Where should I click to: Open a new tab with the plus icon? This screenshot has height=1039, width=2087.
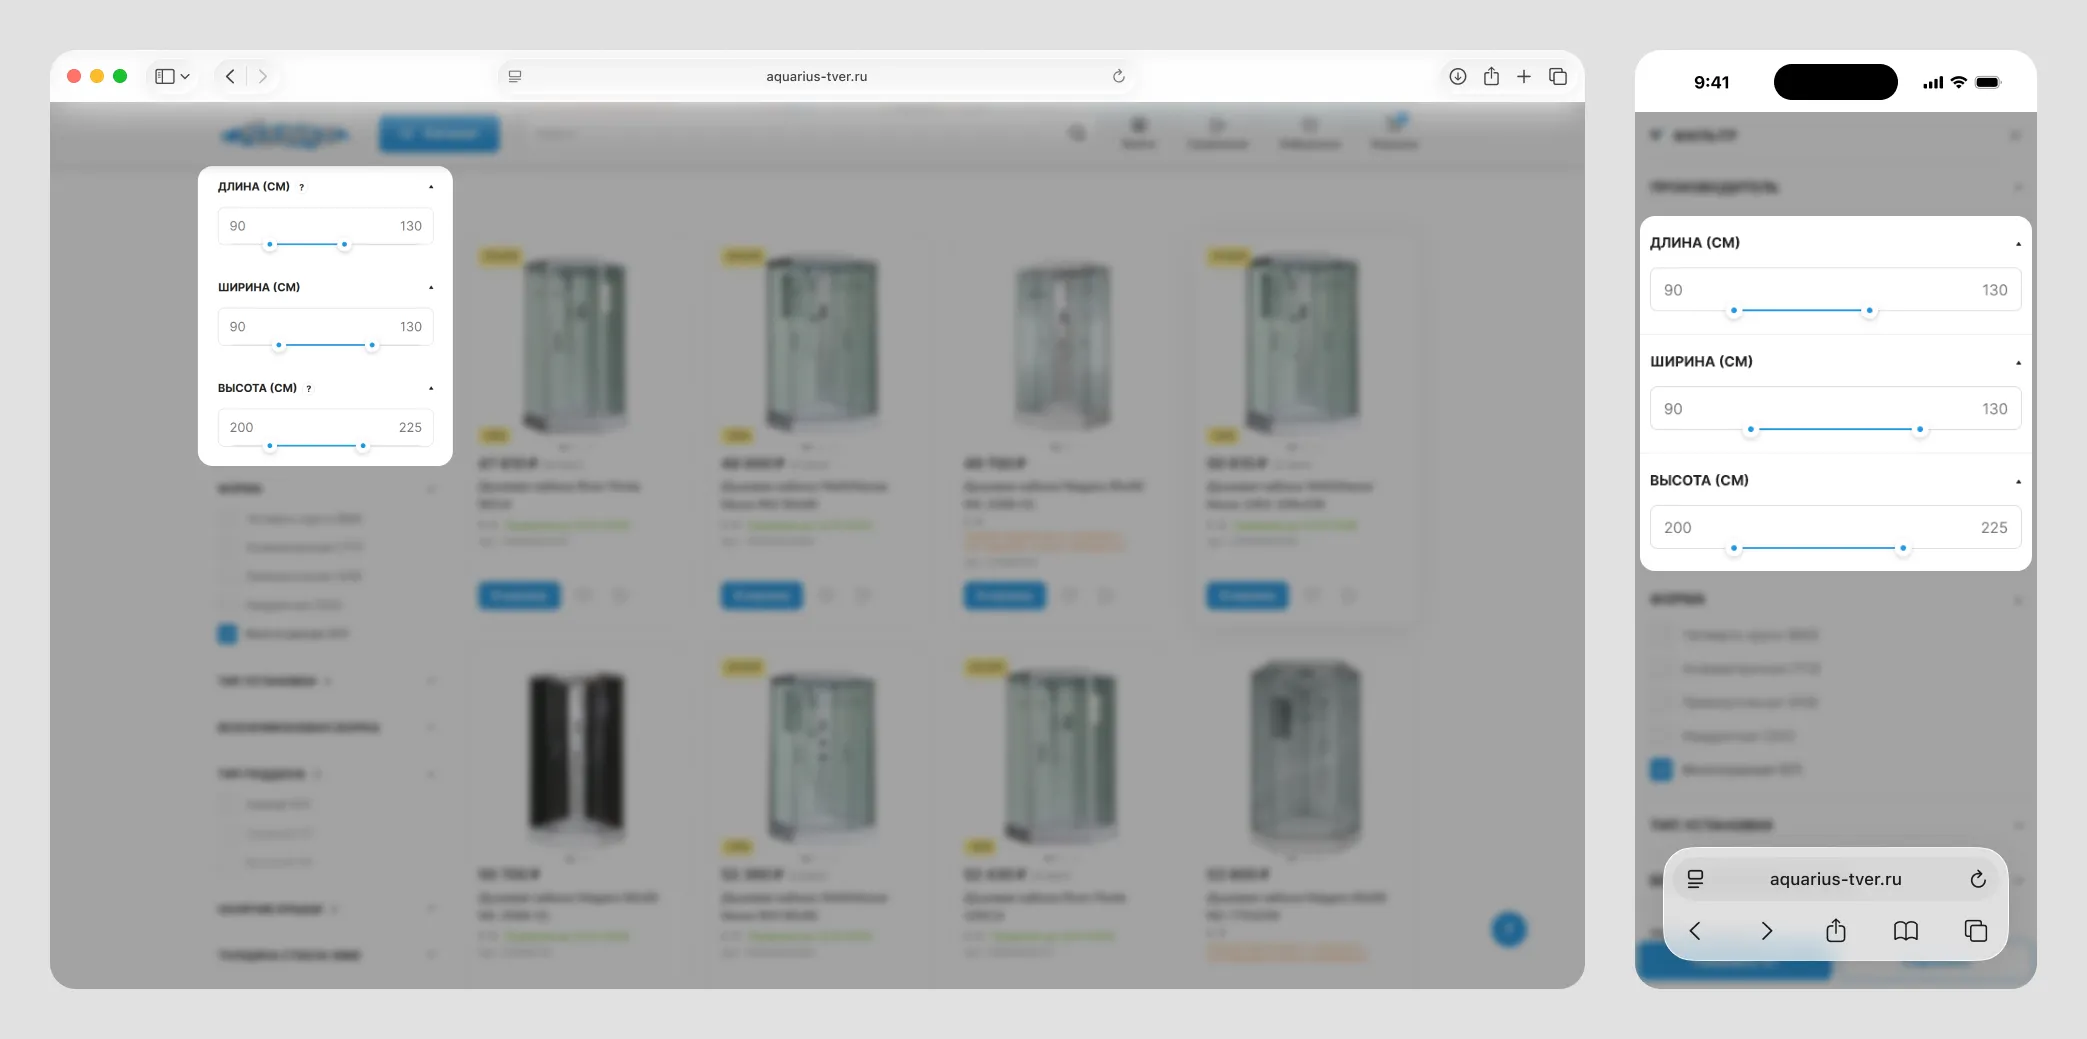coord(1523,76)
